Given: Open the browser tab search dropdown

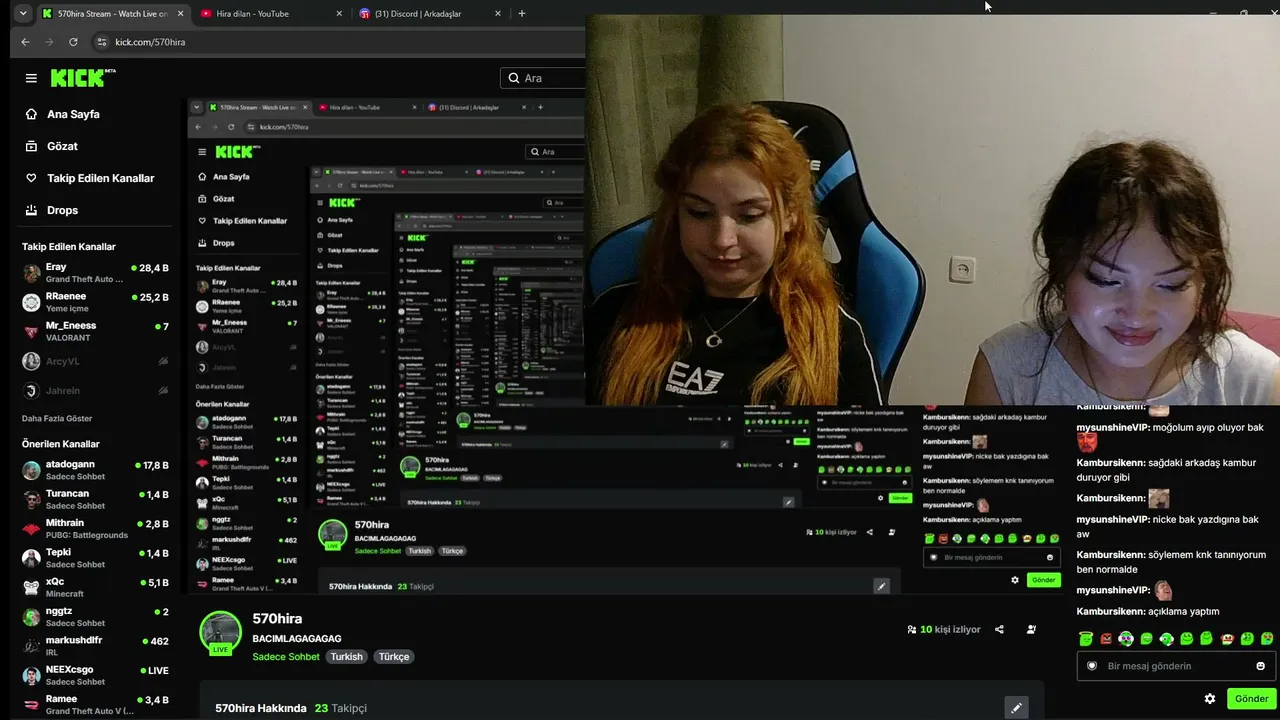Looking at the screenshot, I should click(x=23, y=14).
